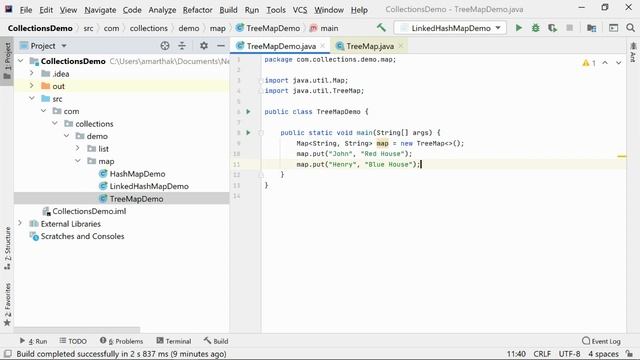The height and width of the screenshot is (360, 640).
Task: Open the Ant tool window on right edge
Action: [x=633, y=52]
